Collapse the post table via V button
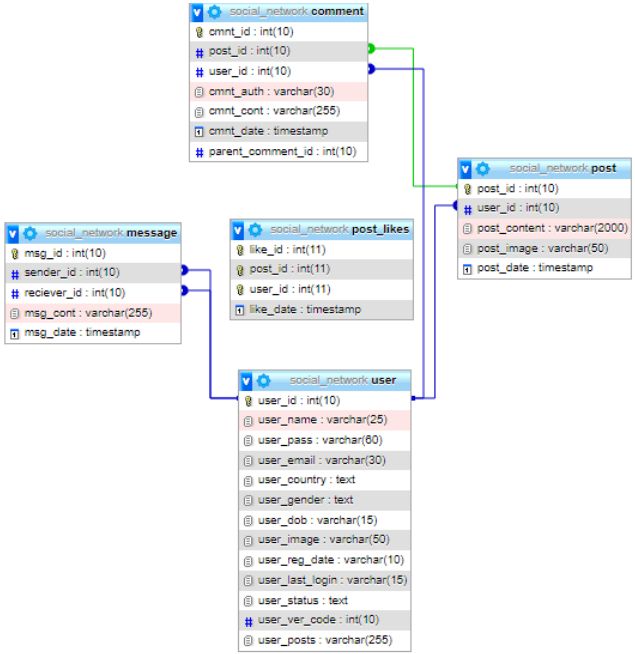Image resolution: width=635 pixels, height=654 pixels. tap(466, 169)
